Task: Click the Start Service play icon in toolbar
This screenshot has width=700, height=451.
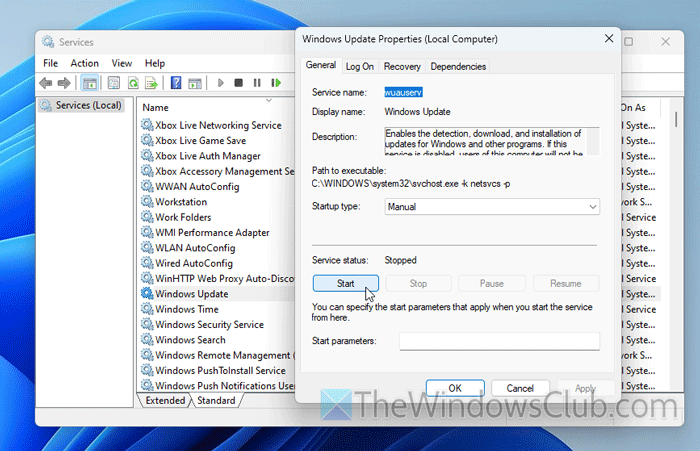Action: click(220, 83)
